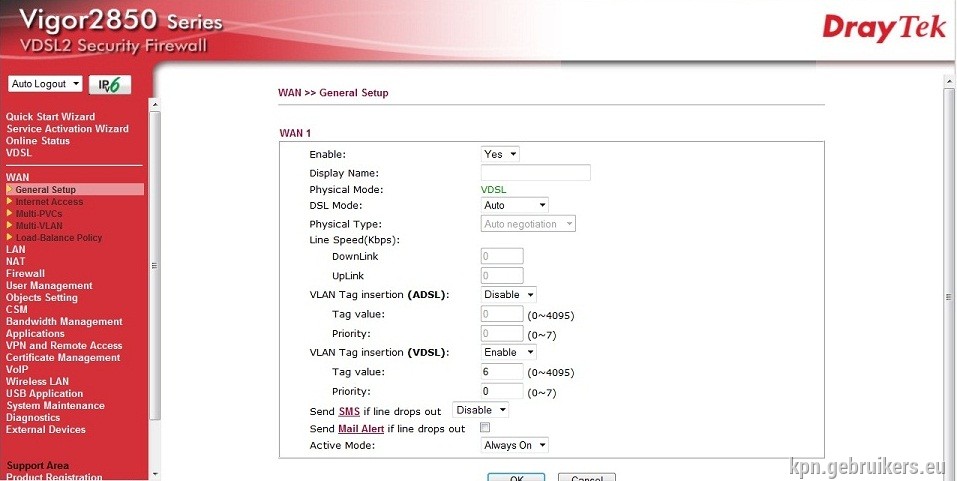Screen dimensions: 957x481
Task: Open Quick Start Wizard in sidebar
Action: (51, 117)
